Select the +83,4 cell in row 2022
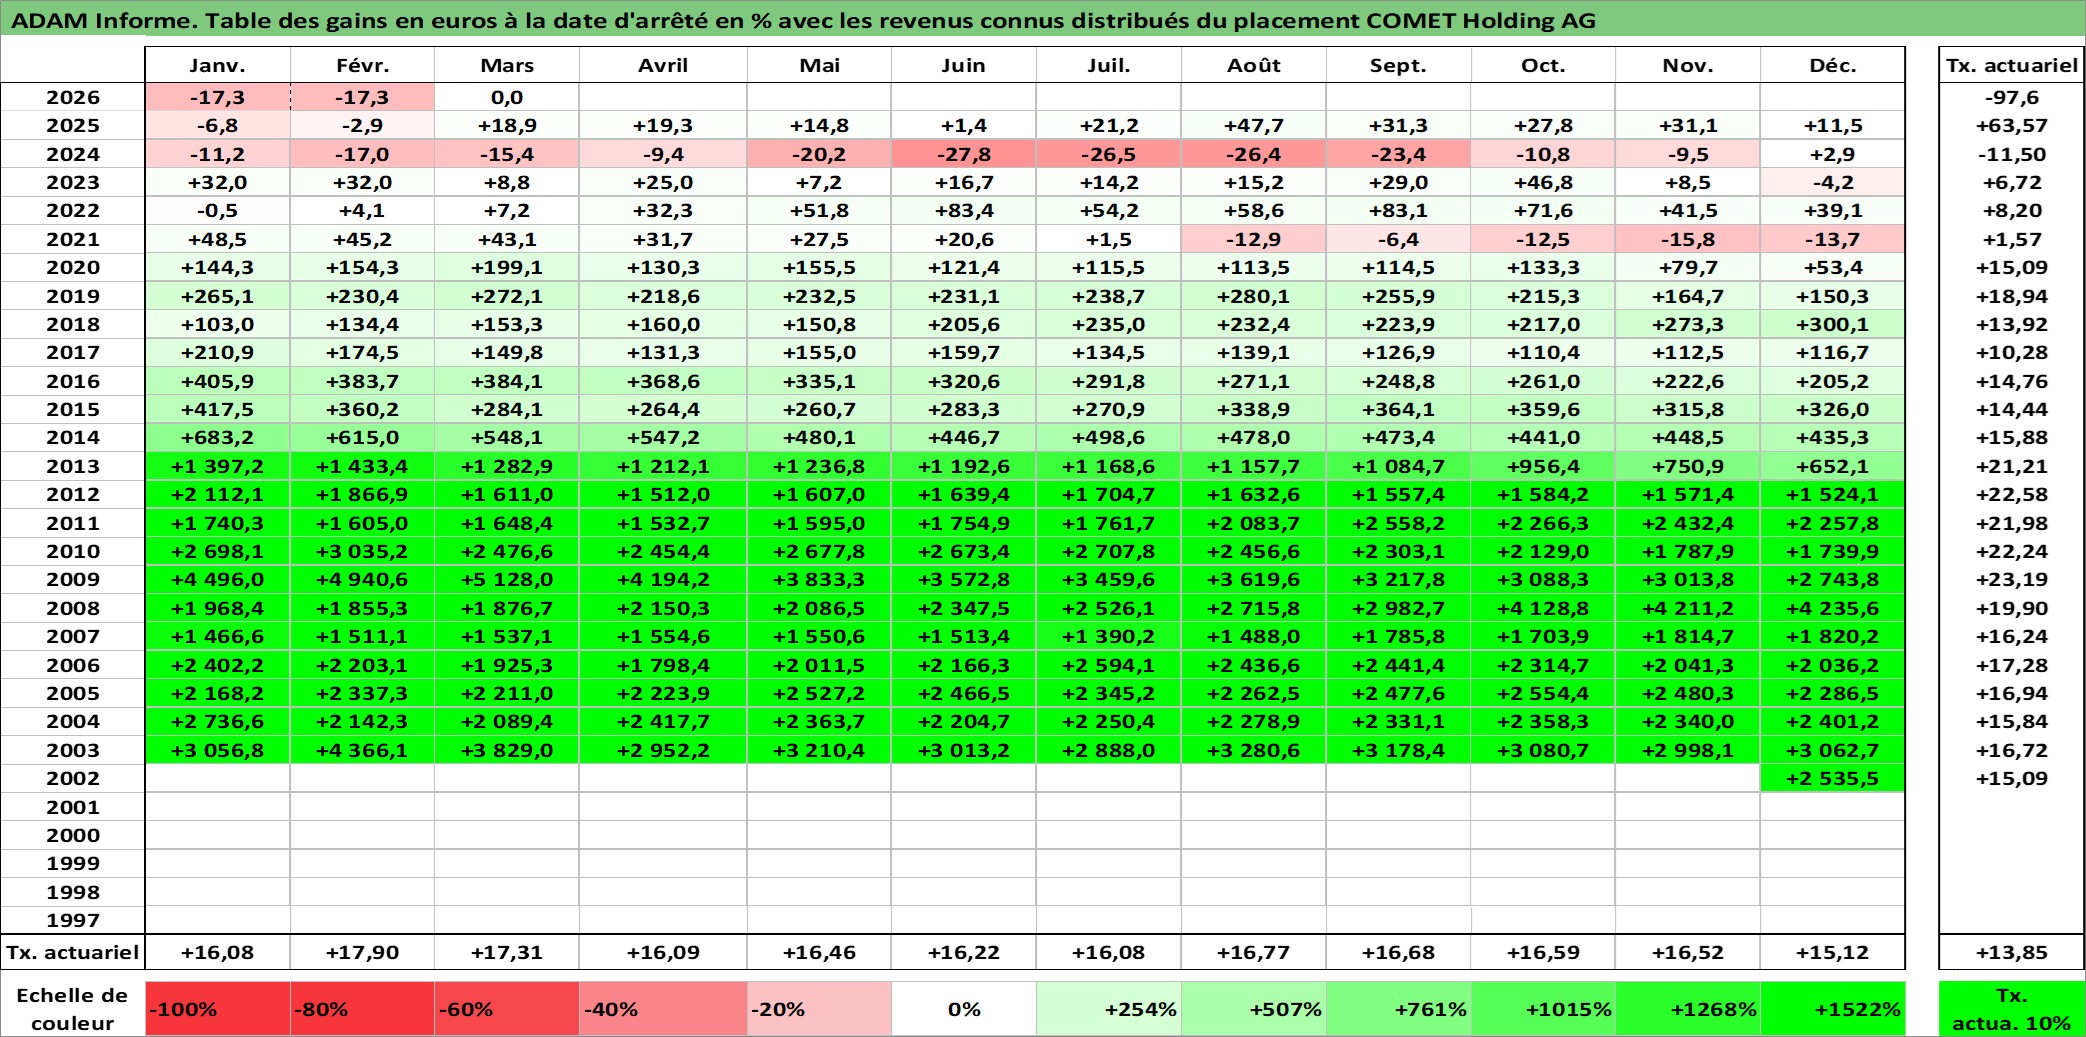 click(964, 210)
